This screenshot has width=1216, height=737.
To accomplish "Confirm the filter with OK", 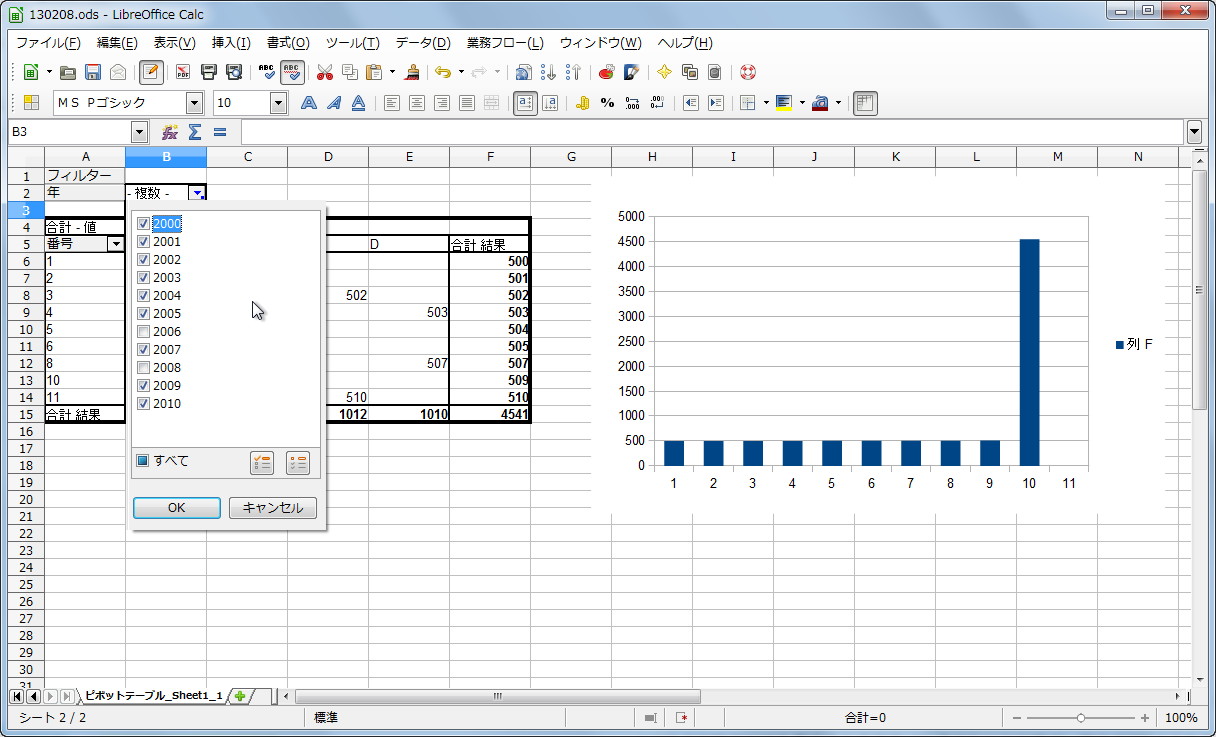I will coord(177,508).
